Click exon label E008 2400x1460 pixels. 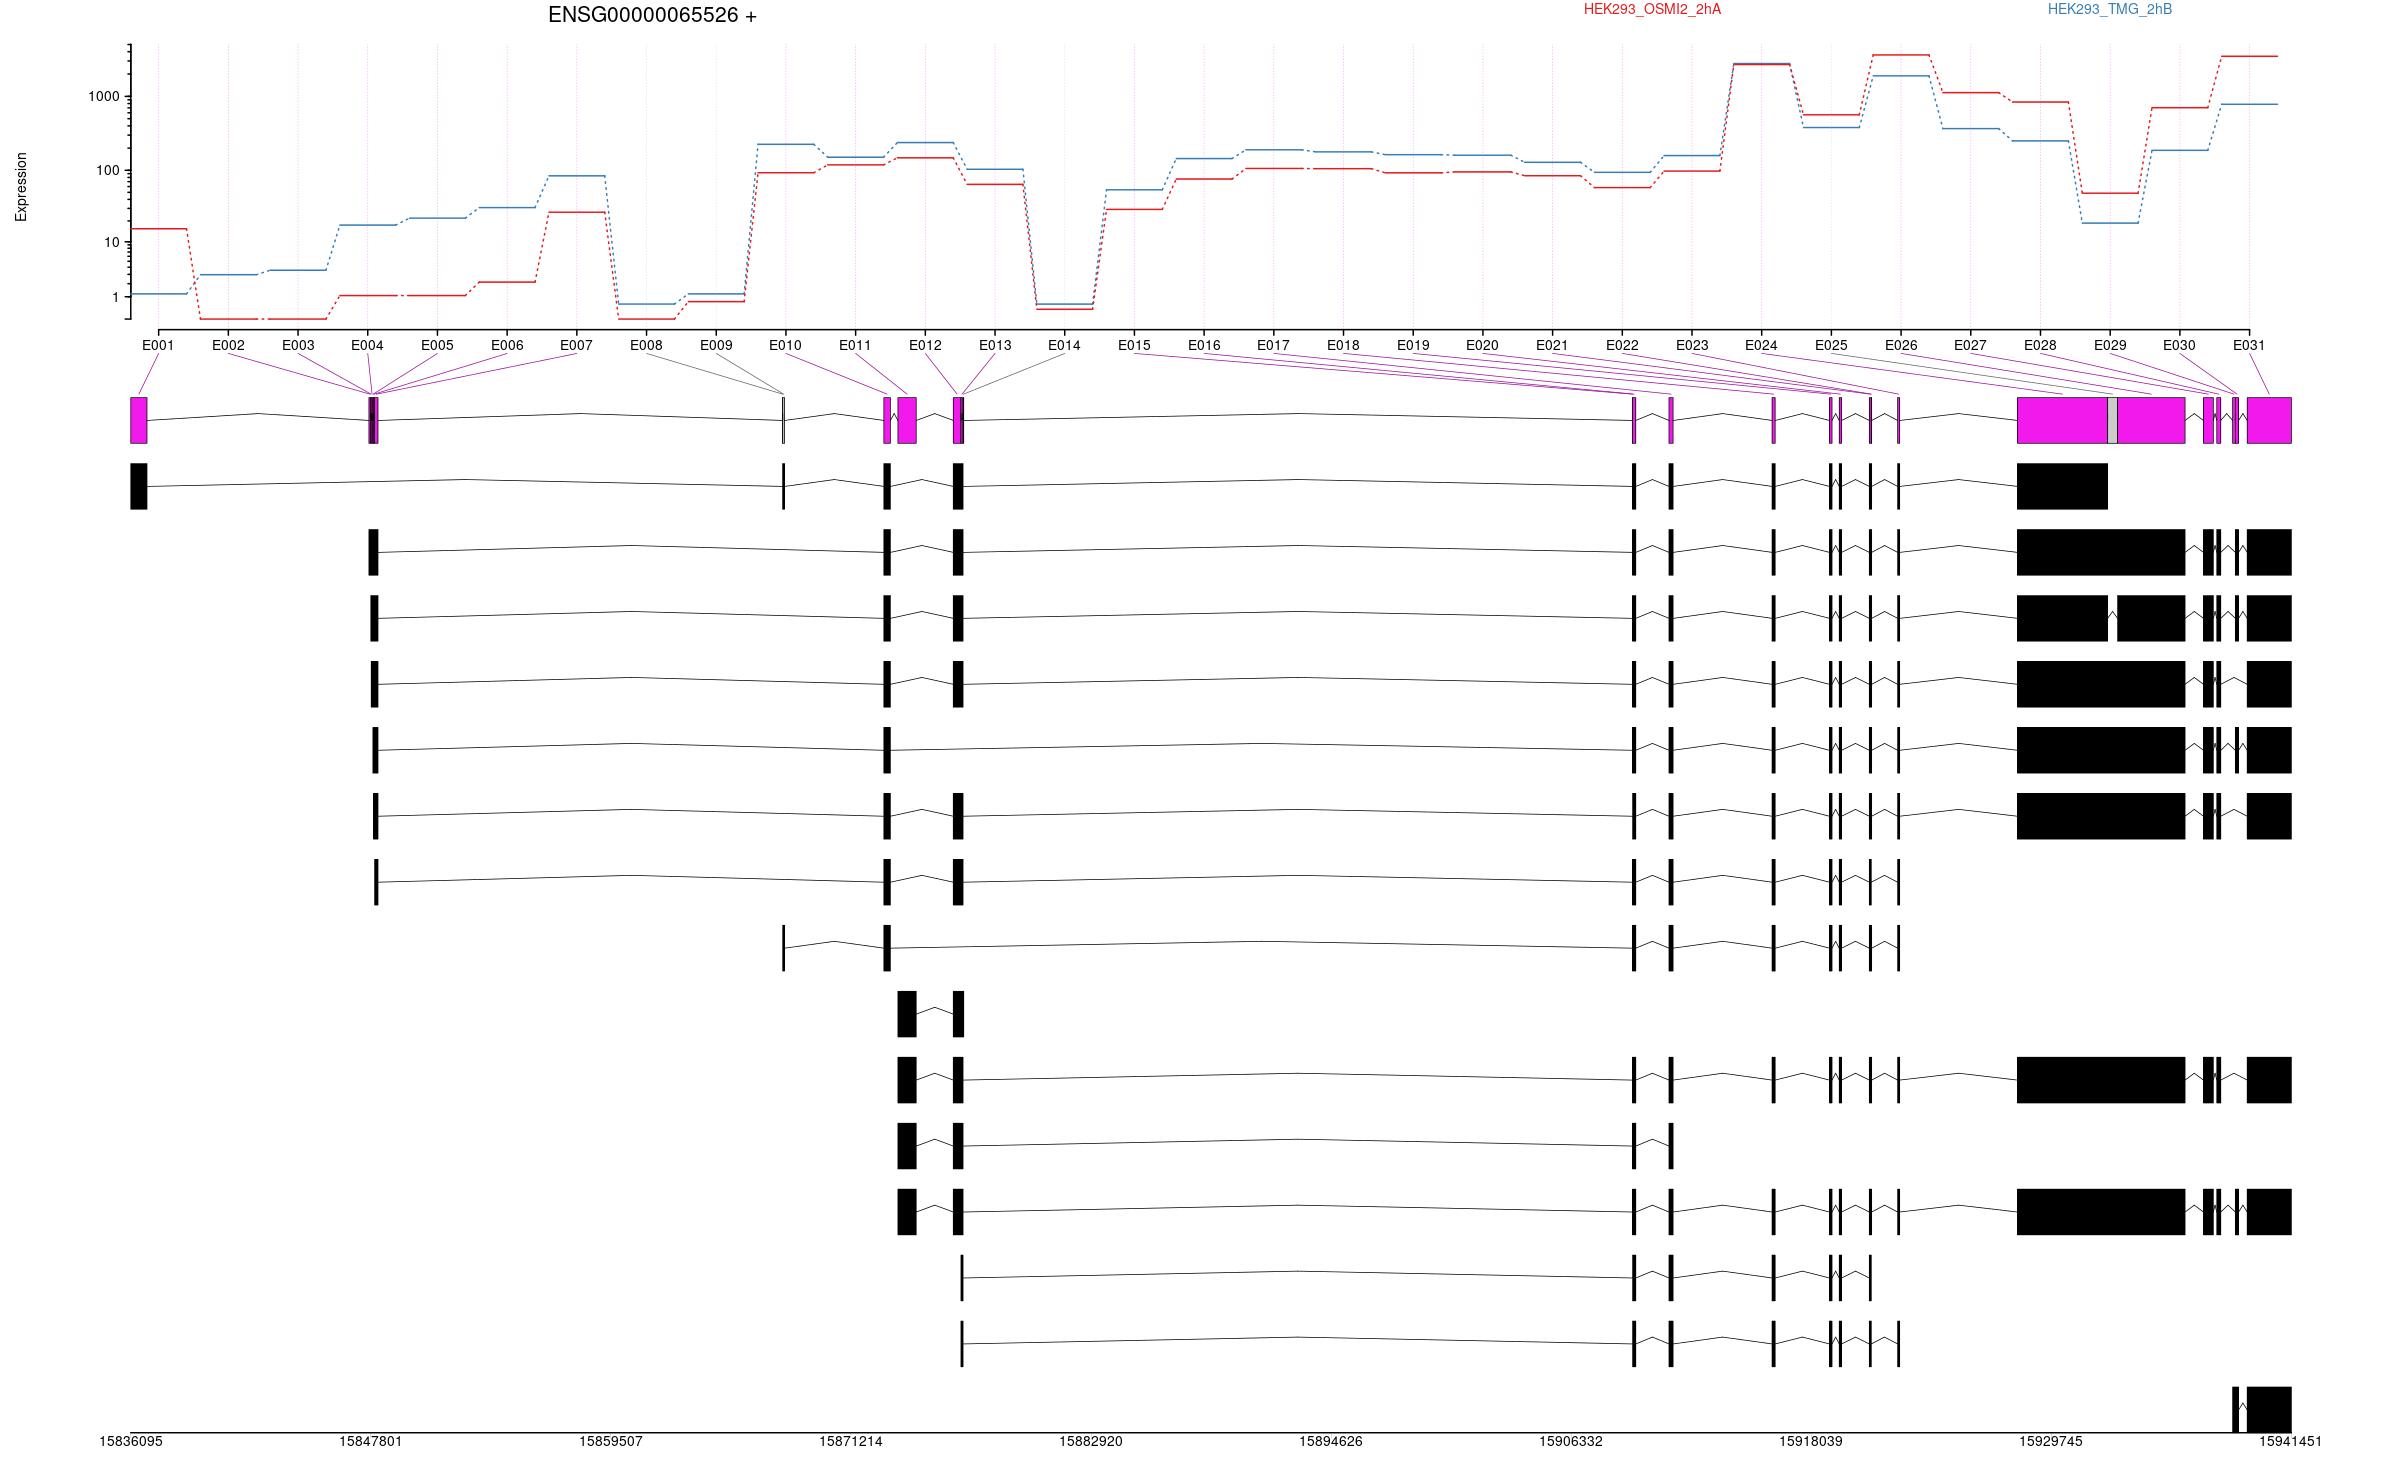[646, 345]
